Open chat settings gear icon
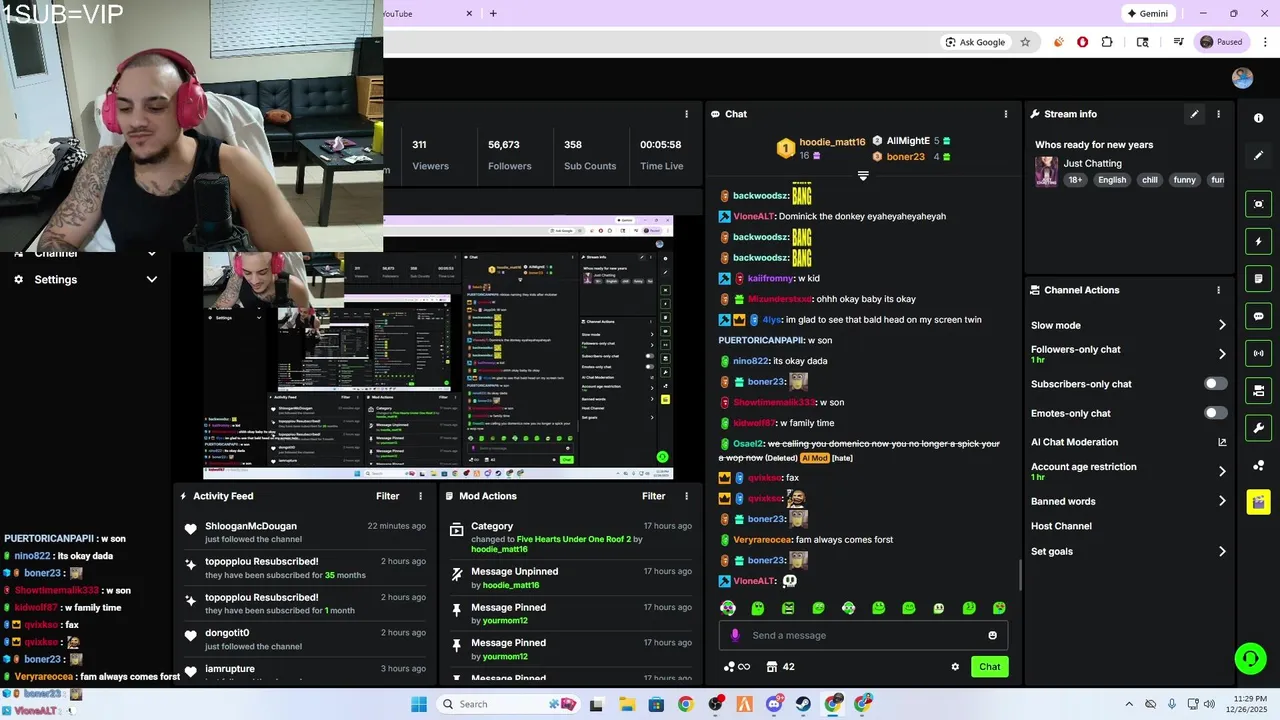Image resolution: width=1280 pixels, height=720 pixels. click(x=955, y=667)
